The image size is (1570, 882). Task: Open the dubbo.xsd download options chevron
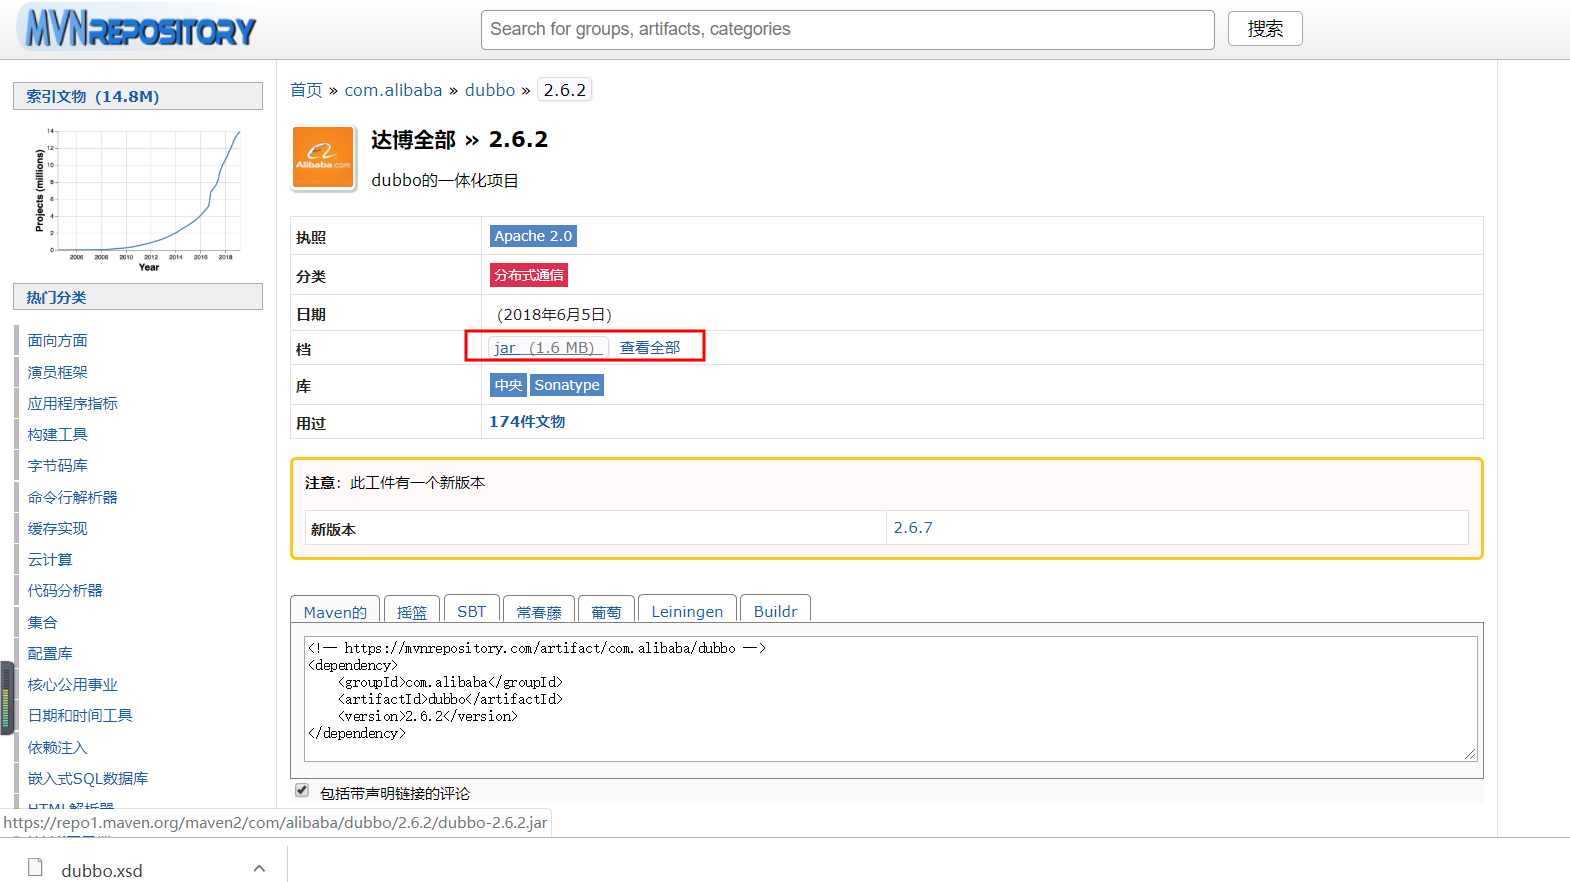coord(259,868)
